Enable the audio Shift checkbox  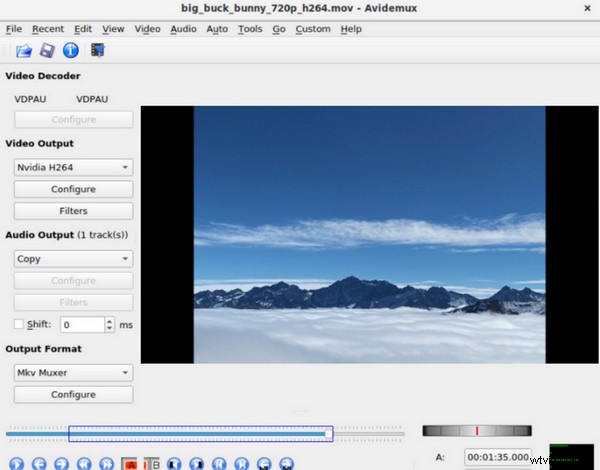pos(19,324)
